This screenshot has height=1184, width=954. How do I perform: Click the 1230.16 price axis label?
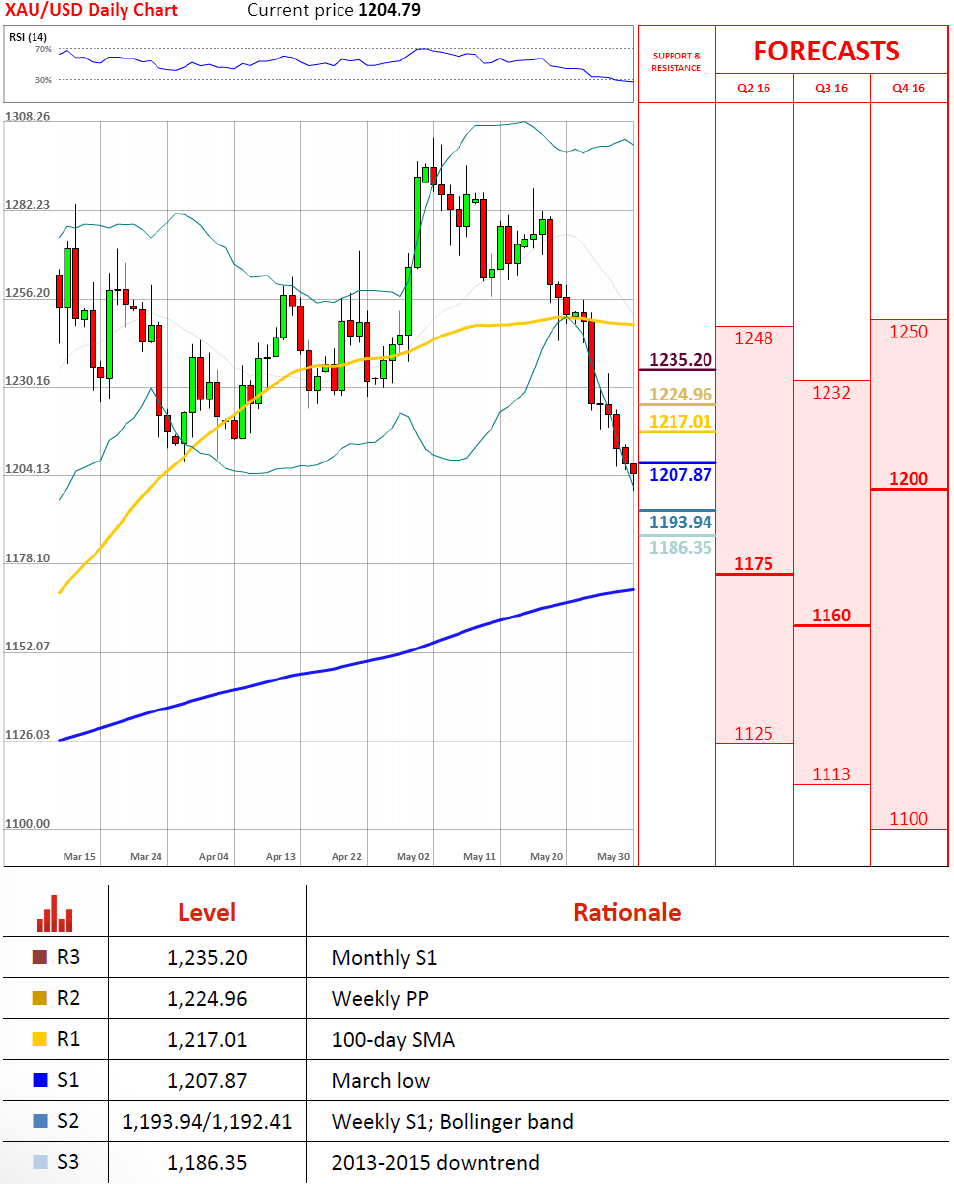[27, 381]
